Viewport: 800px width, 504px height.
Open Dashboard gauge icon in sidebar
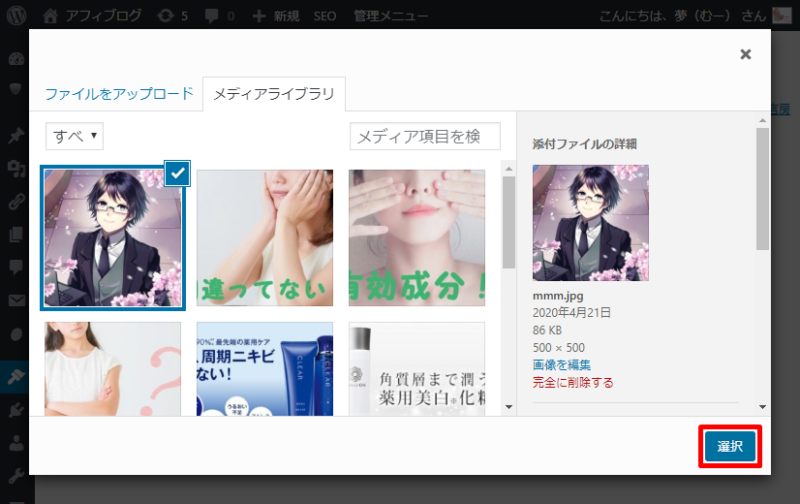(15, 58)
